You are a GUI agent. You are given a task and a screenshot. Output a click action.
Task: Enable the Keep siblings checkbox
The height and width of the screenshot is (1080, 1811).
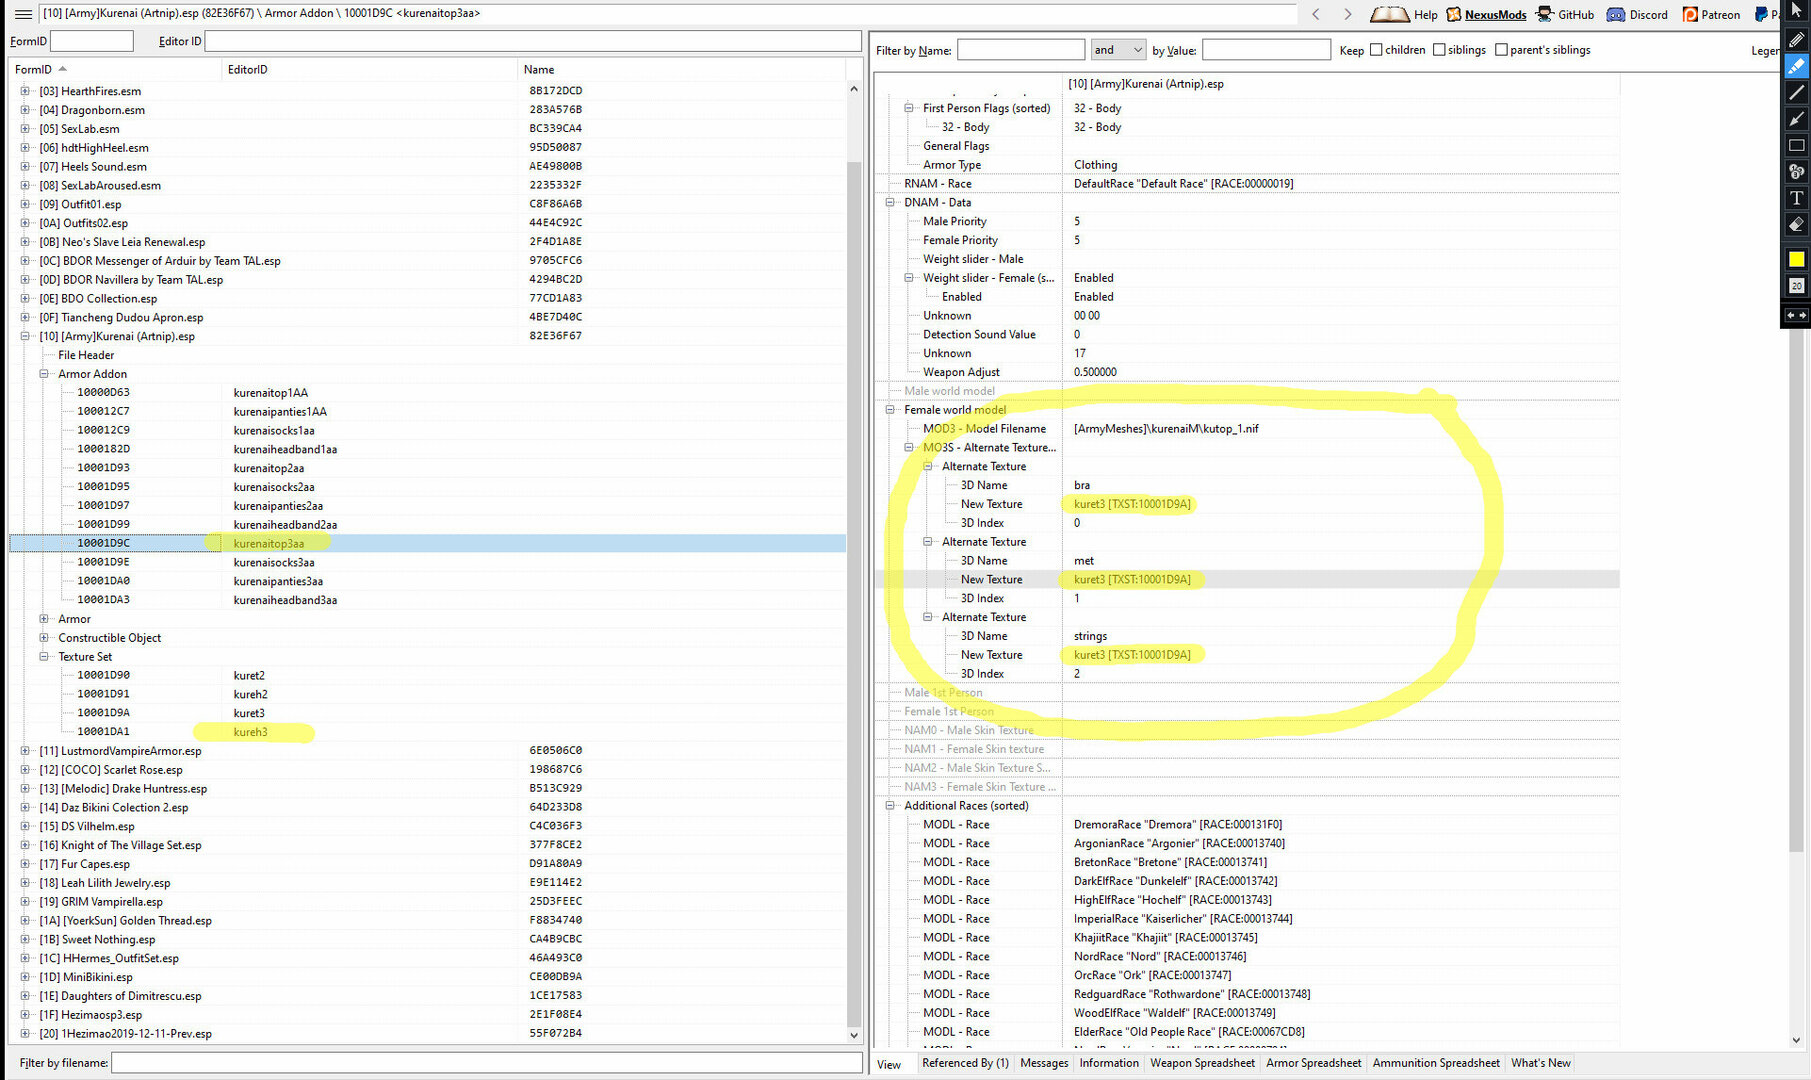coord(1439,50)
